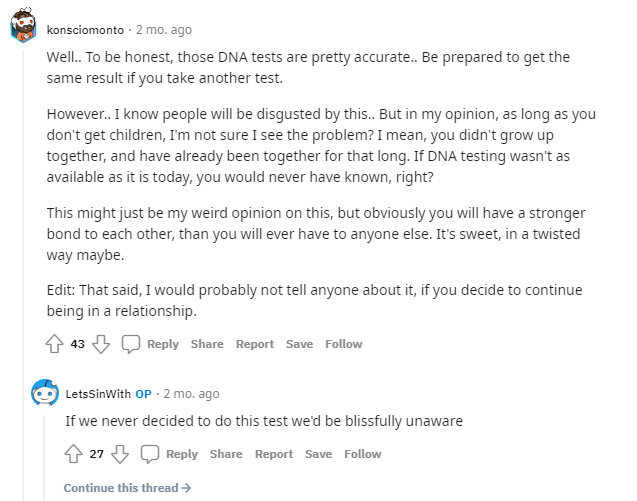Click the comment bubble icon on konsciomonto's comment

[131, 344]
